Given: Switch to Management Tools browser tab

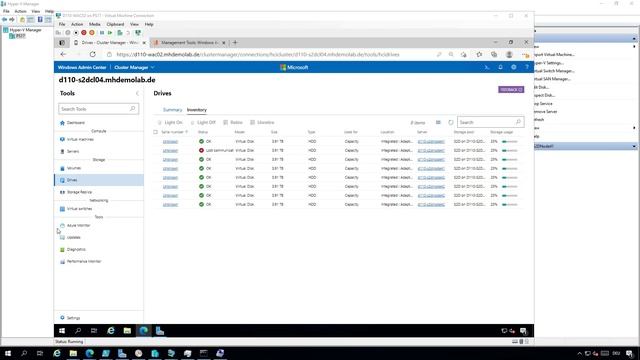Looking at the screenshot, I should click(x=189, y=42).
